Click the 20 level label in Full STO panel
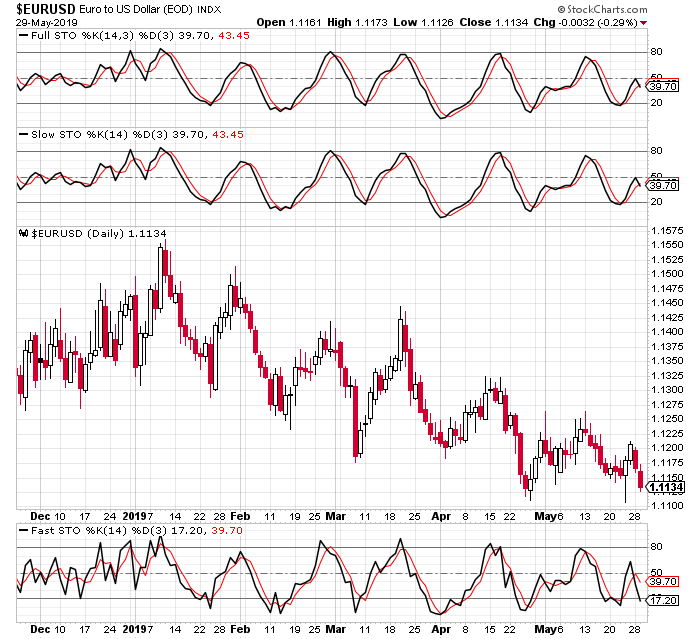Viewport: 700px width, 639px height. (656, 103)
